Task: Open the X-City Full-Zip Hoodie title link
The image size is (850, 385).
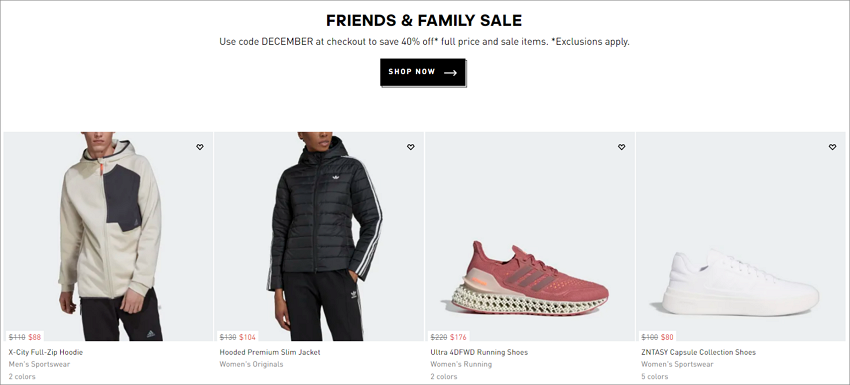Action: click(x=46, y=352)
